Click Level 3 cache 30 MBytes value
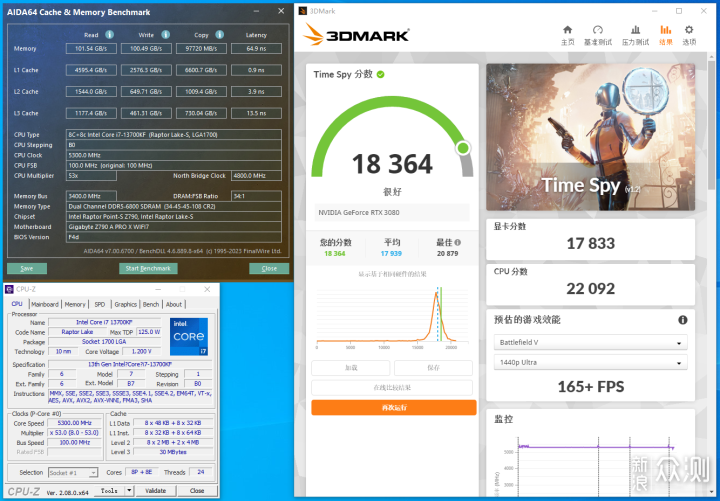The width and height of the screenshot is (720, 501). tap(173, 452)
